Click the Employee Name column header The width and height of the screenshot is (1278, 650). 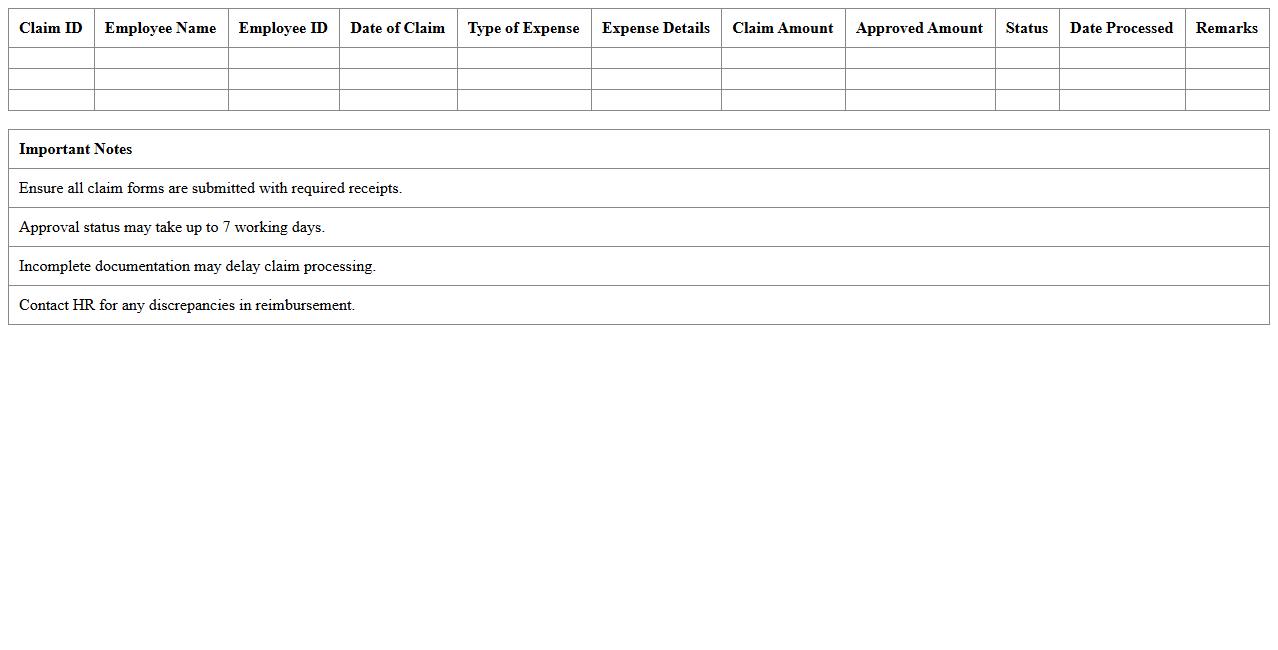160,28
